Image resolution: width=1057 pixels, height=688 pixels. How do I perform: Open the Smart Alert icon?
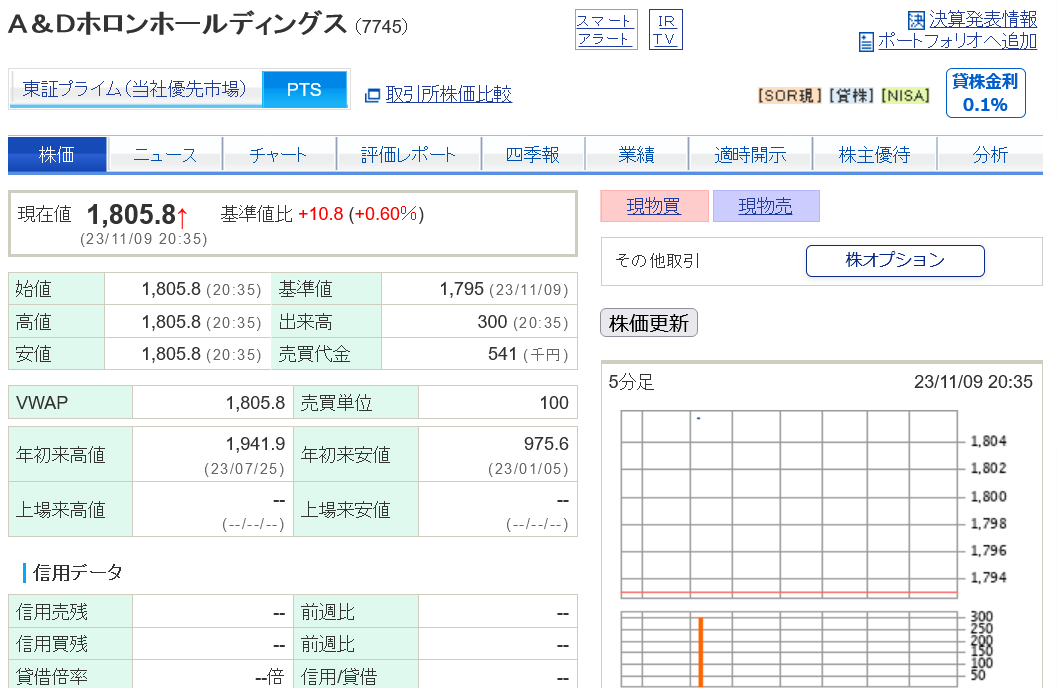606,30
